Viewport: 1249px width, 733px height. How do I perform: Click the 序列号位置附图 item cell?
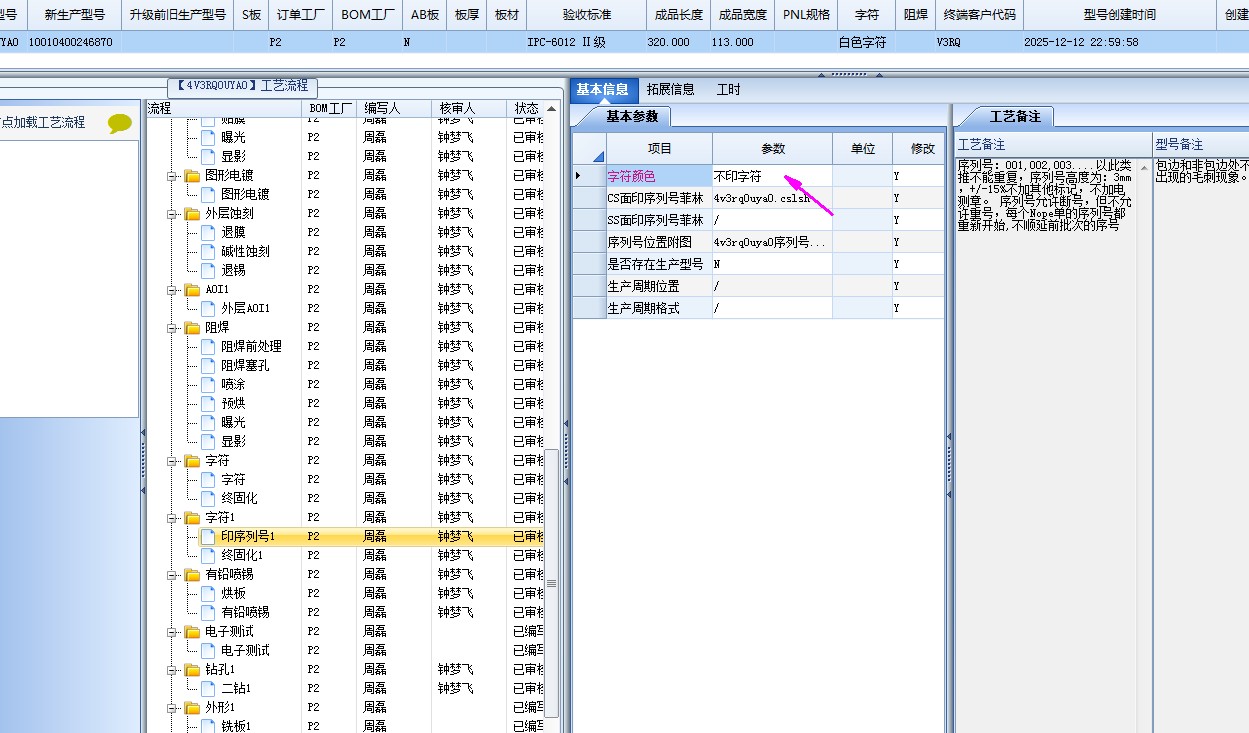[658, 242]
